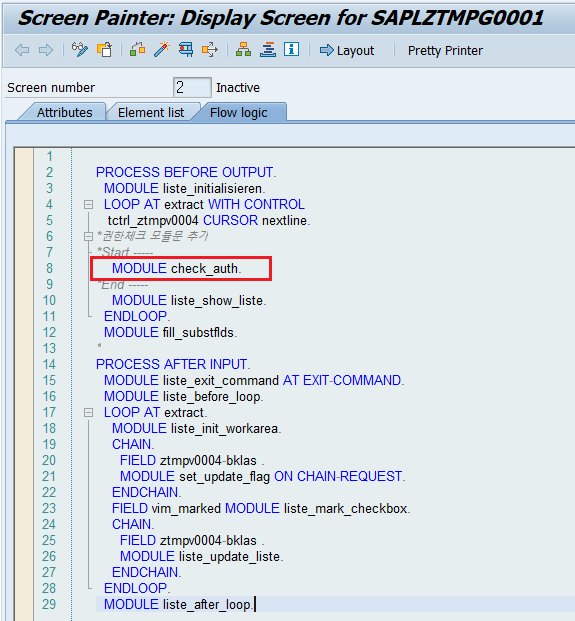Viewport: 575px width, 621px height.
Task: Click the MODULE check_auth statement
Action: tap(177, 269)
